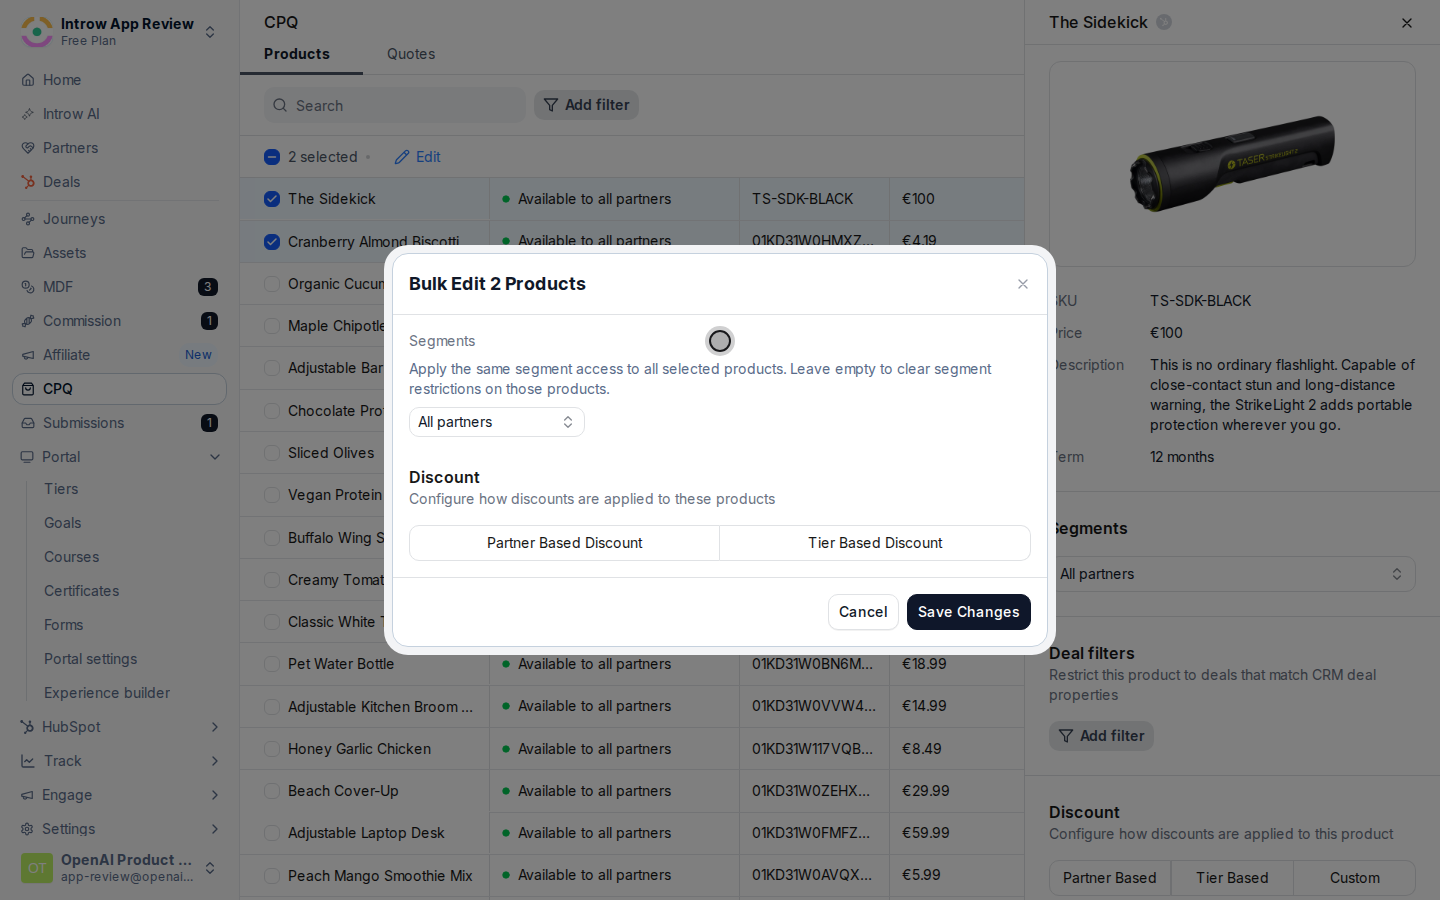Screen dimensions: 1440x900
Task: Click the Portal monitor icon
Action: tap(28, 457)
